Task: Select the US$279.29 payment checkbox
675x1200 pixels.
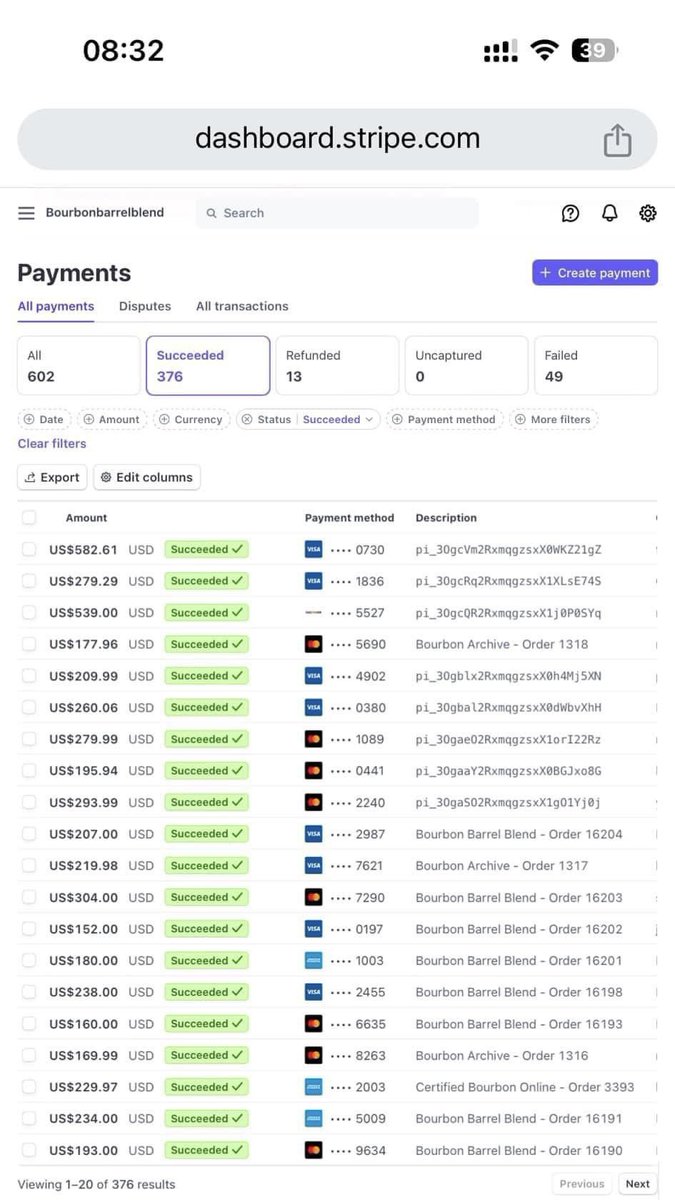Action: tap(29, 581)
